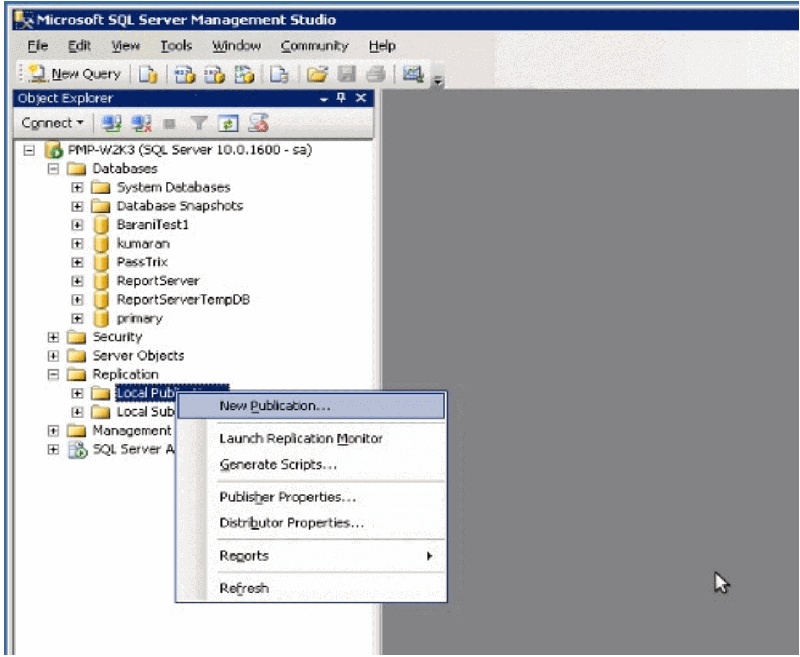Expand the PassTrix database node
Screen dimensions: 800x657
coord(77,262)
